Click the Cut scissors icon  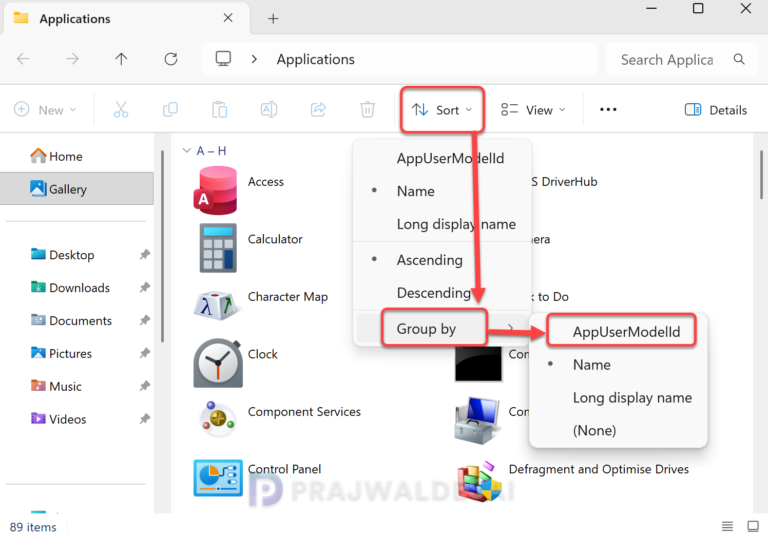pos(121,109)
